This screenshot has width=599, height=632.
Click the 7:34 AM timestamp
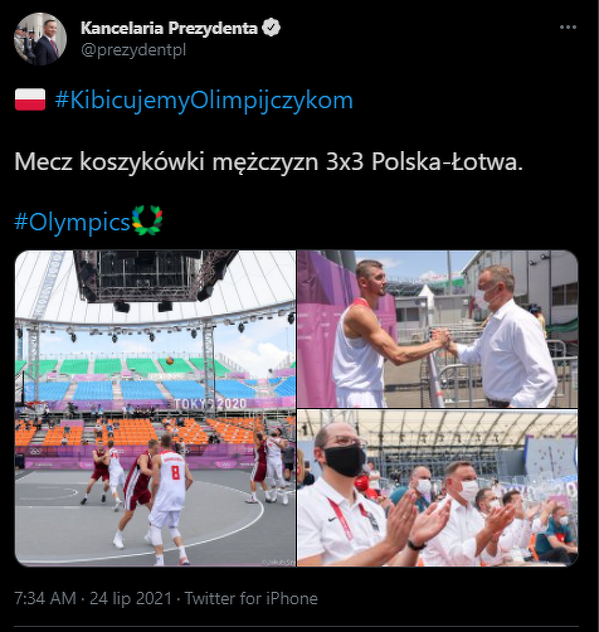(x=45, y=598)
